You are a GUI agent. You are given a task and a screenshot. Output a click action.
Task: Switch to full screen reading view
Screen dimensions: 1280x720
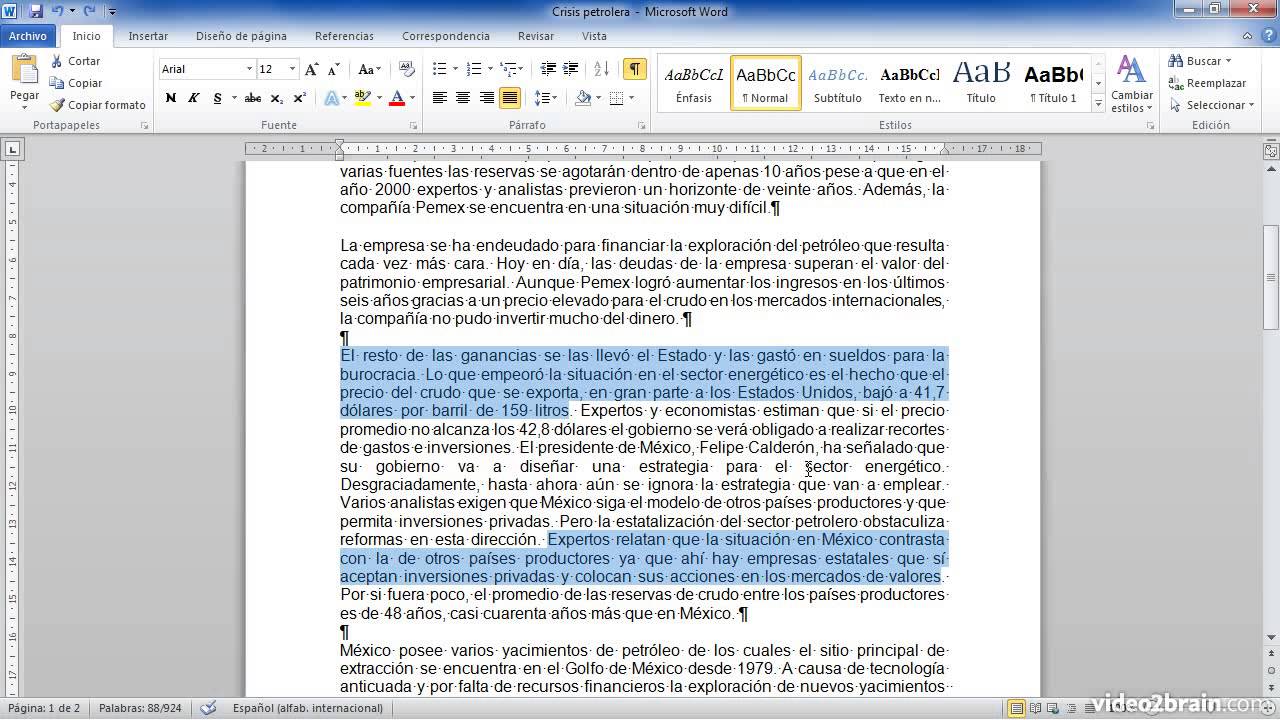point(1036,708)
